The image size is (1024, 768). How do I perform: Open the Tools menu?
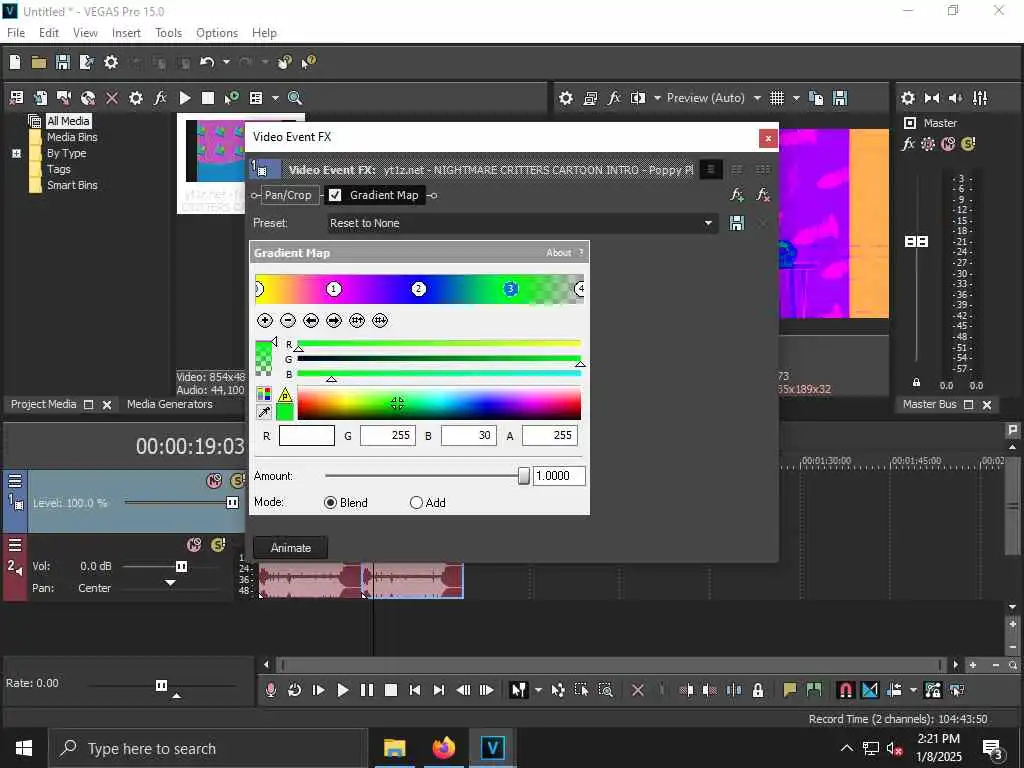[168, 33]
